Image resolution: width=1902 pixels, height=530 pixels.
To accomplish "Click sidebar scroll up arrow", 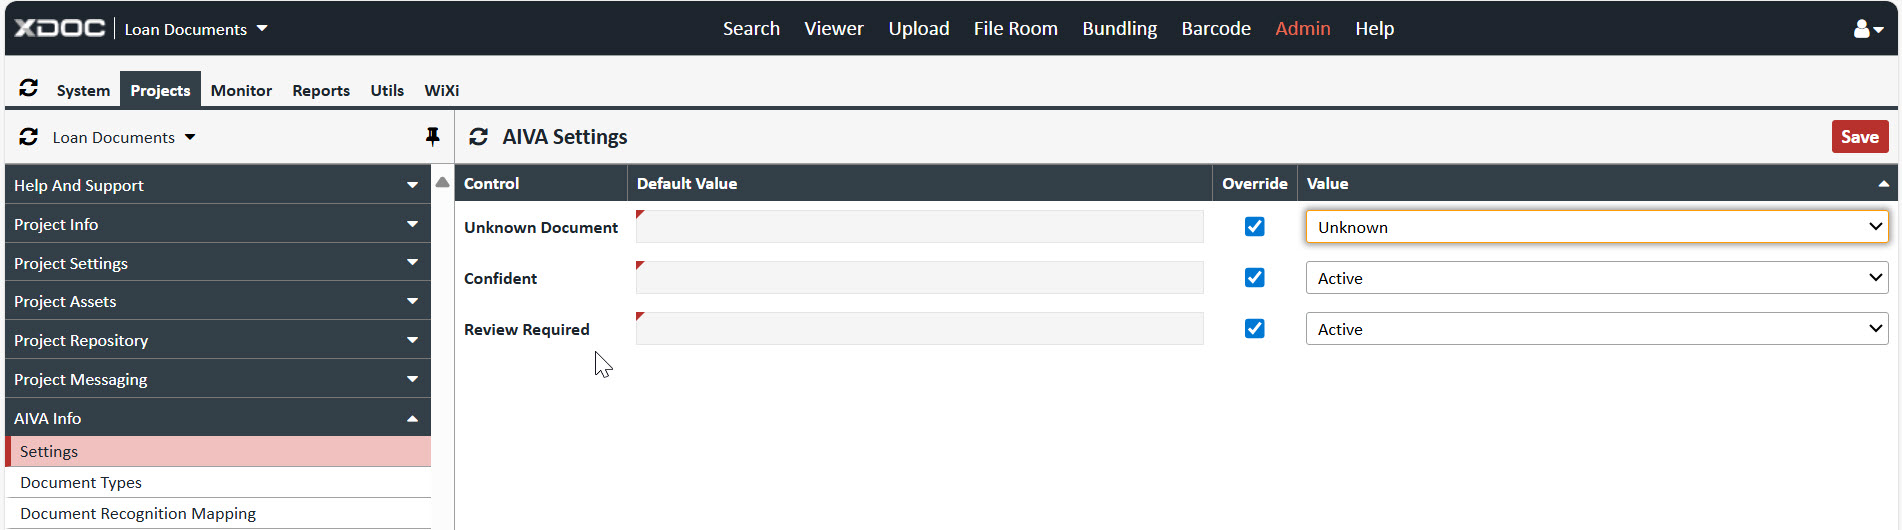I will tap(442, 182).
